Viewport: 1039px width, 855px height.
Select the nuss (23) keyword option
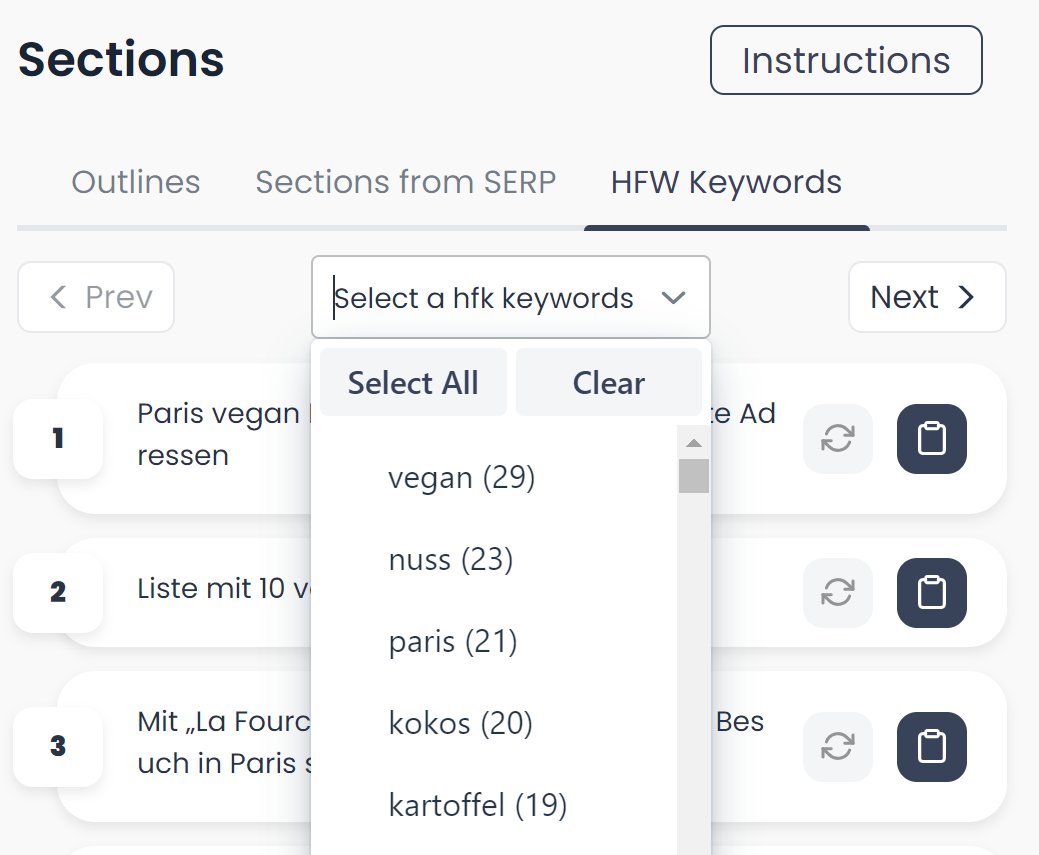[451, 560]
